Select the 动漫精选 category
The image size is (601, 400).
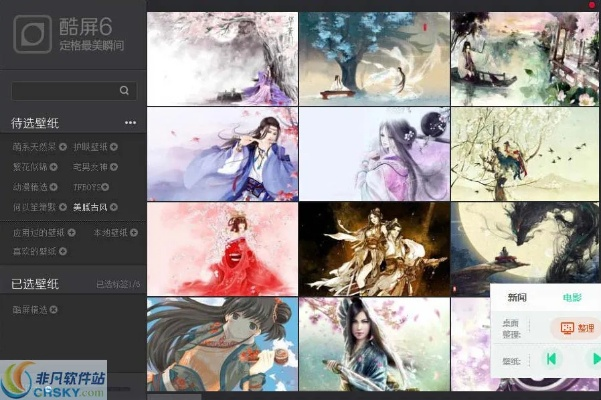[29, 187]
